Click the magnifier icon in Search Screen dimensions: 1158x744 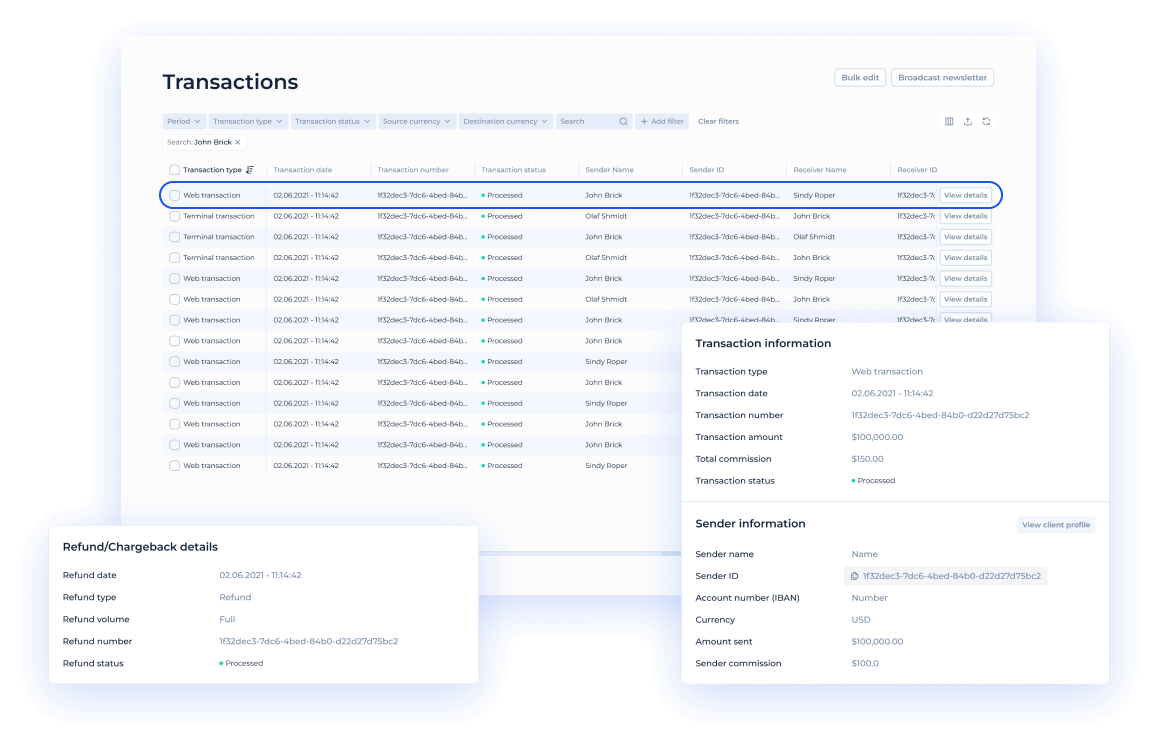click(624, 121)
